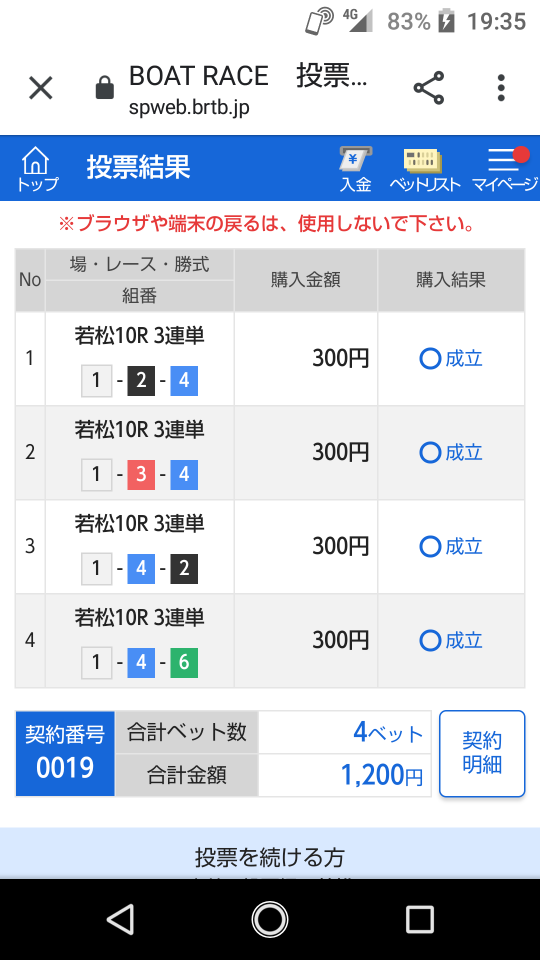Screen dimensions: 540x960
Task: Open the マイページ hamburger menu
Action: tap(504, 170)
